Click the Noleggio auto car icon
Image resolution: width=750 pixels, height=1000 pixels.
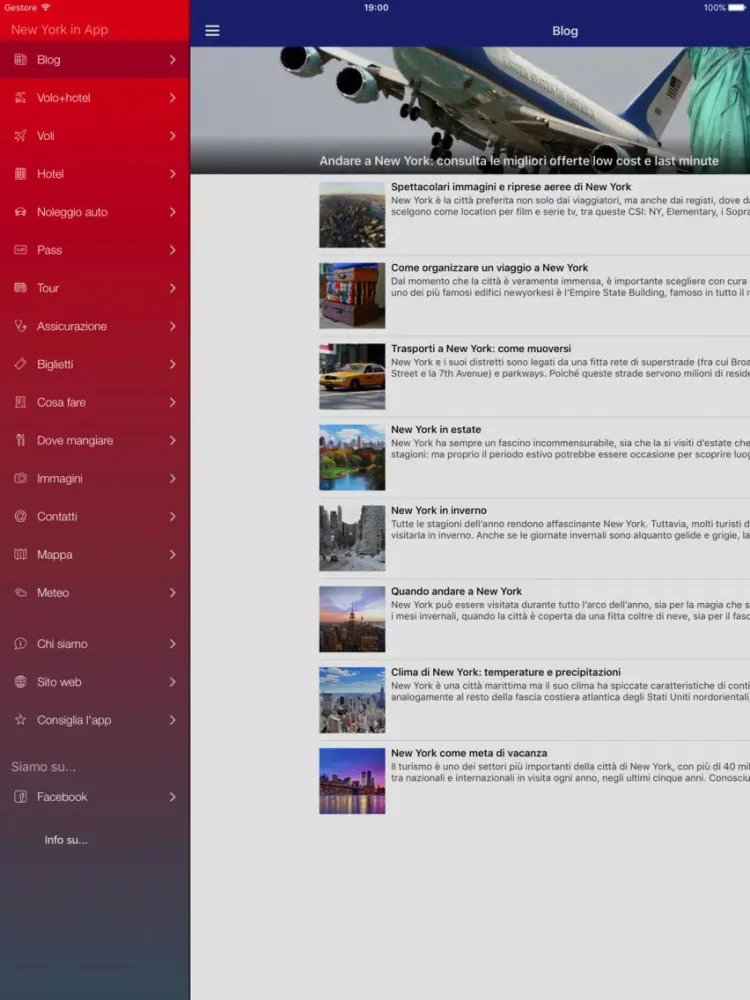(x=20, y=212)
